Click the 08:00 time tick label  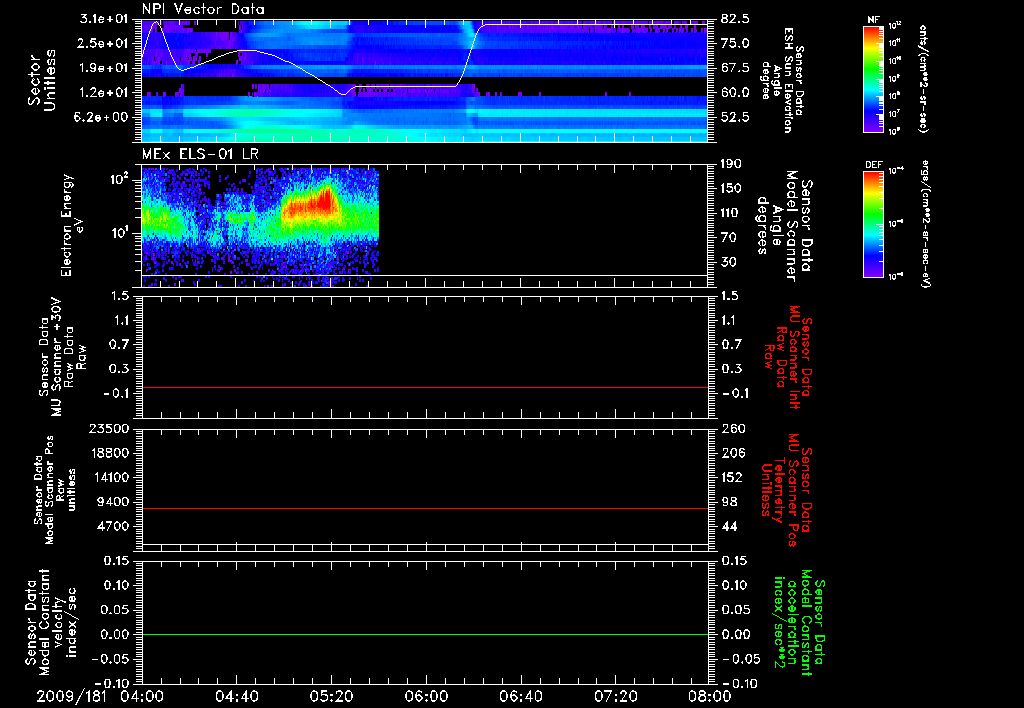(710, 696)
